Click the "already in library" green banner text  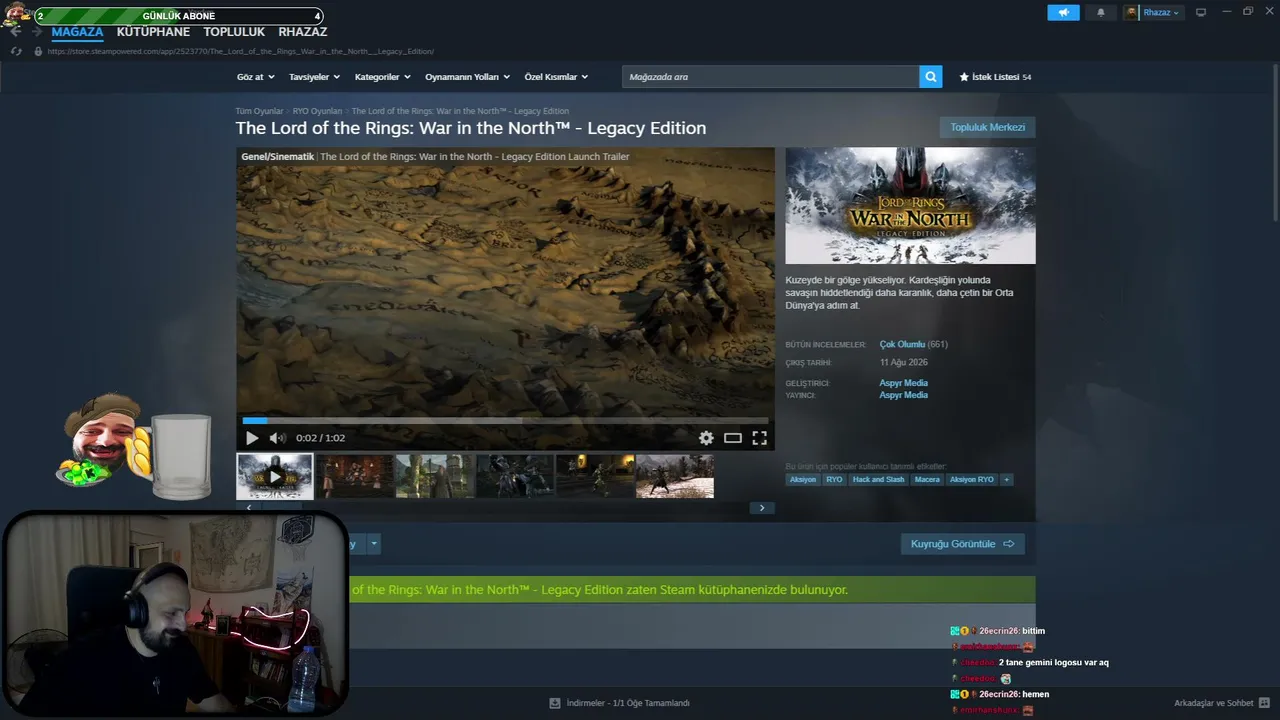(x=599, y=590)
